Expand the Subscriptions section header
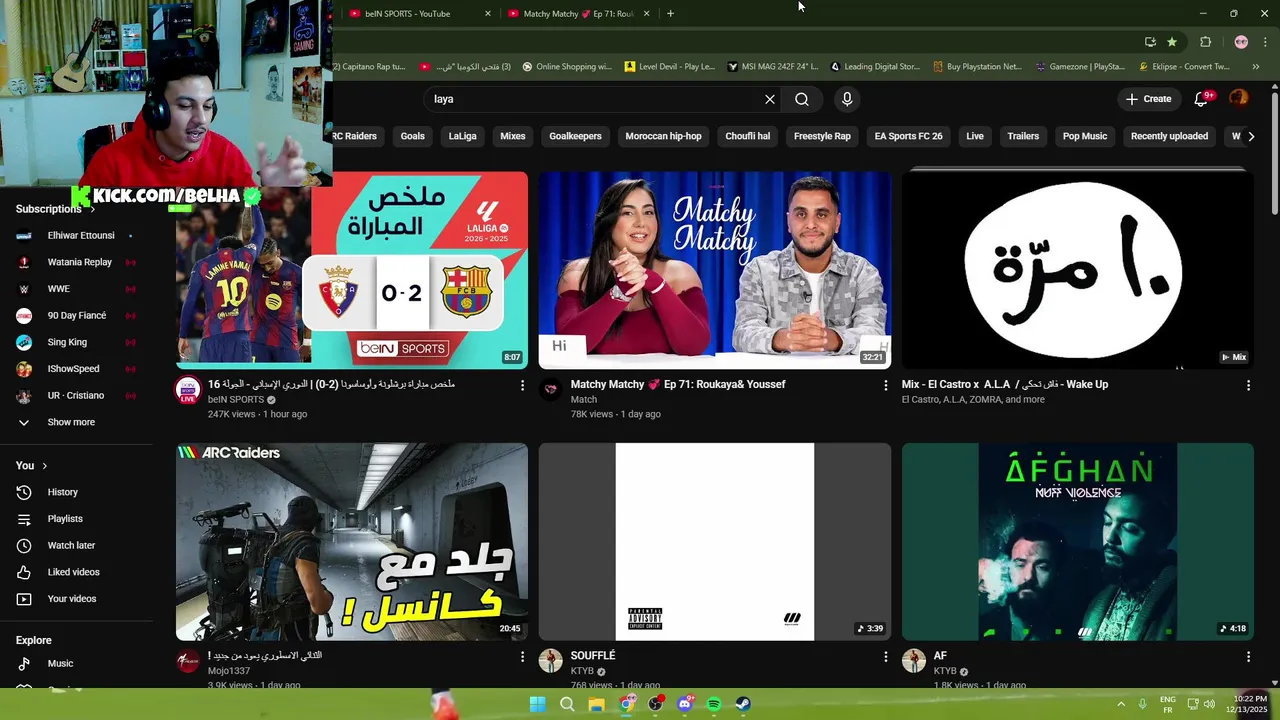 tap(55, 209)
